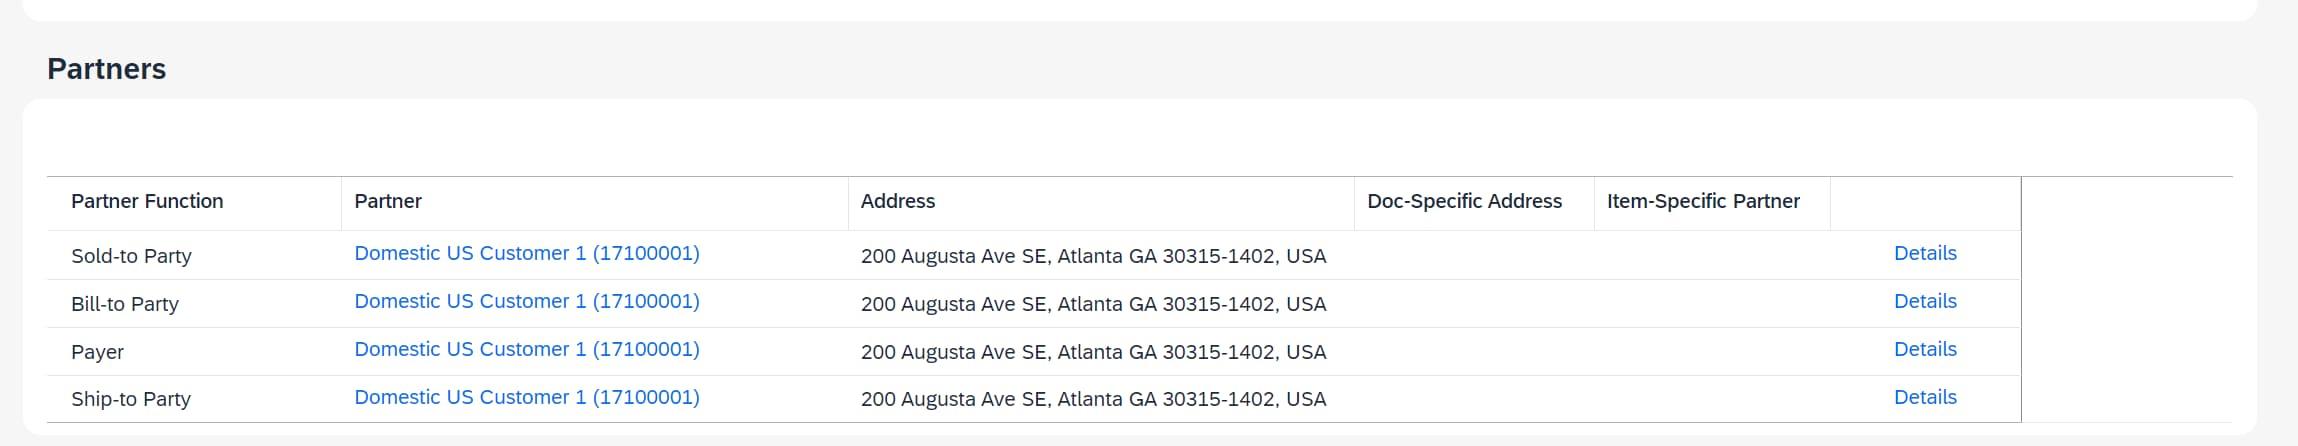Image resolution: width=2298 pixels, height=446 pixels.
Task: Select the Item-Specific Partner column header
Action: 1702,202
